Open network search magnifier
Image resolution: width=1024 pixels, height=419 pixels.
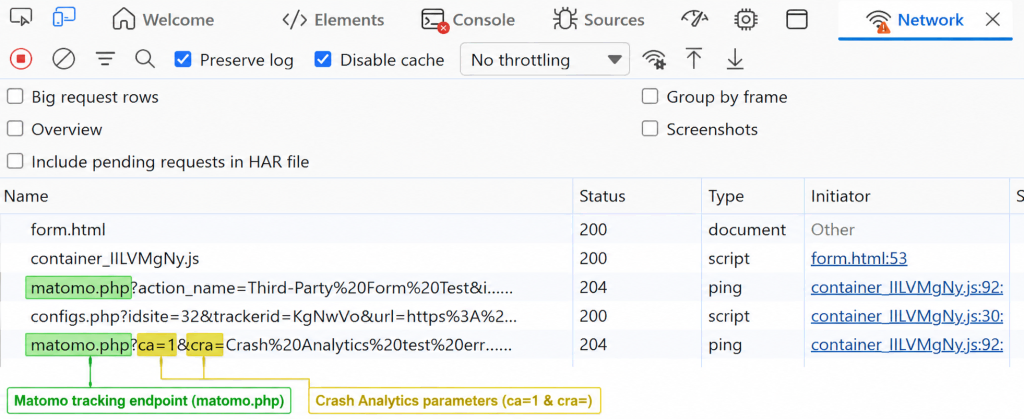click(145, 60)
